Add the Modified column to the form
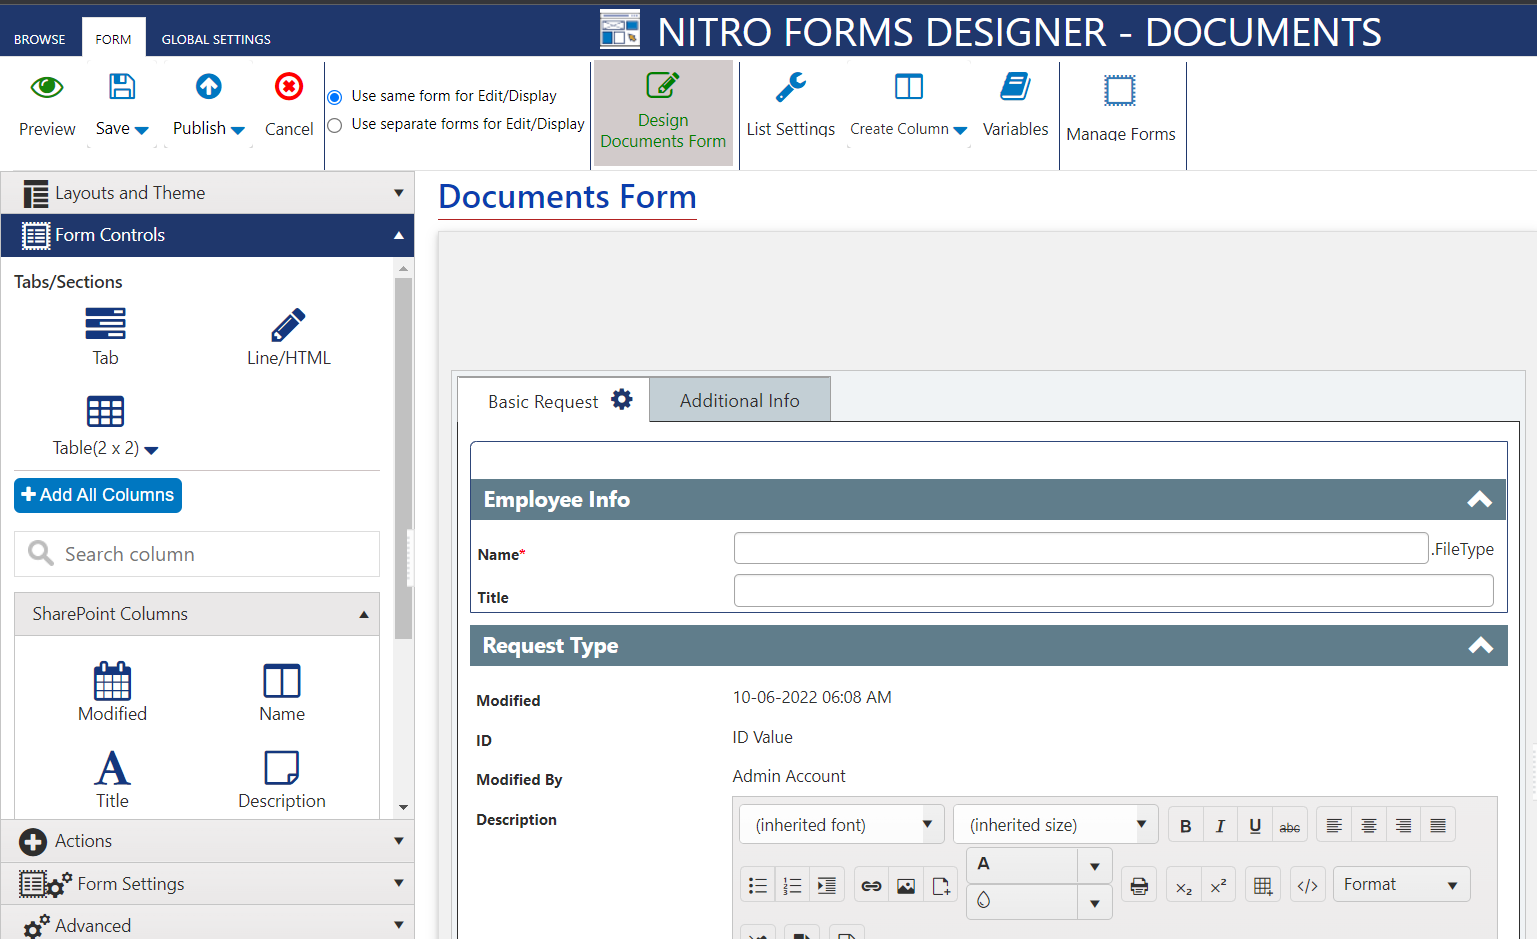This screenshot has height=939, width=1537. (x=112, y=692)
